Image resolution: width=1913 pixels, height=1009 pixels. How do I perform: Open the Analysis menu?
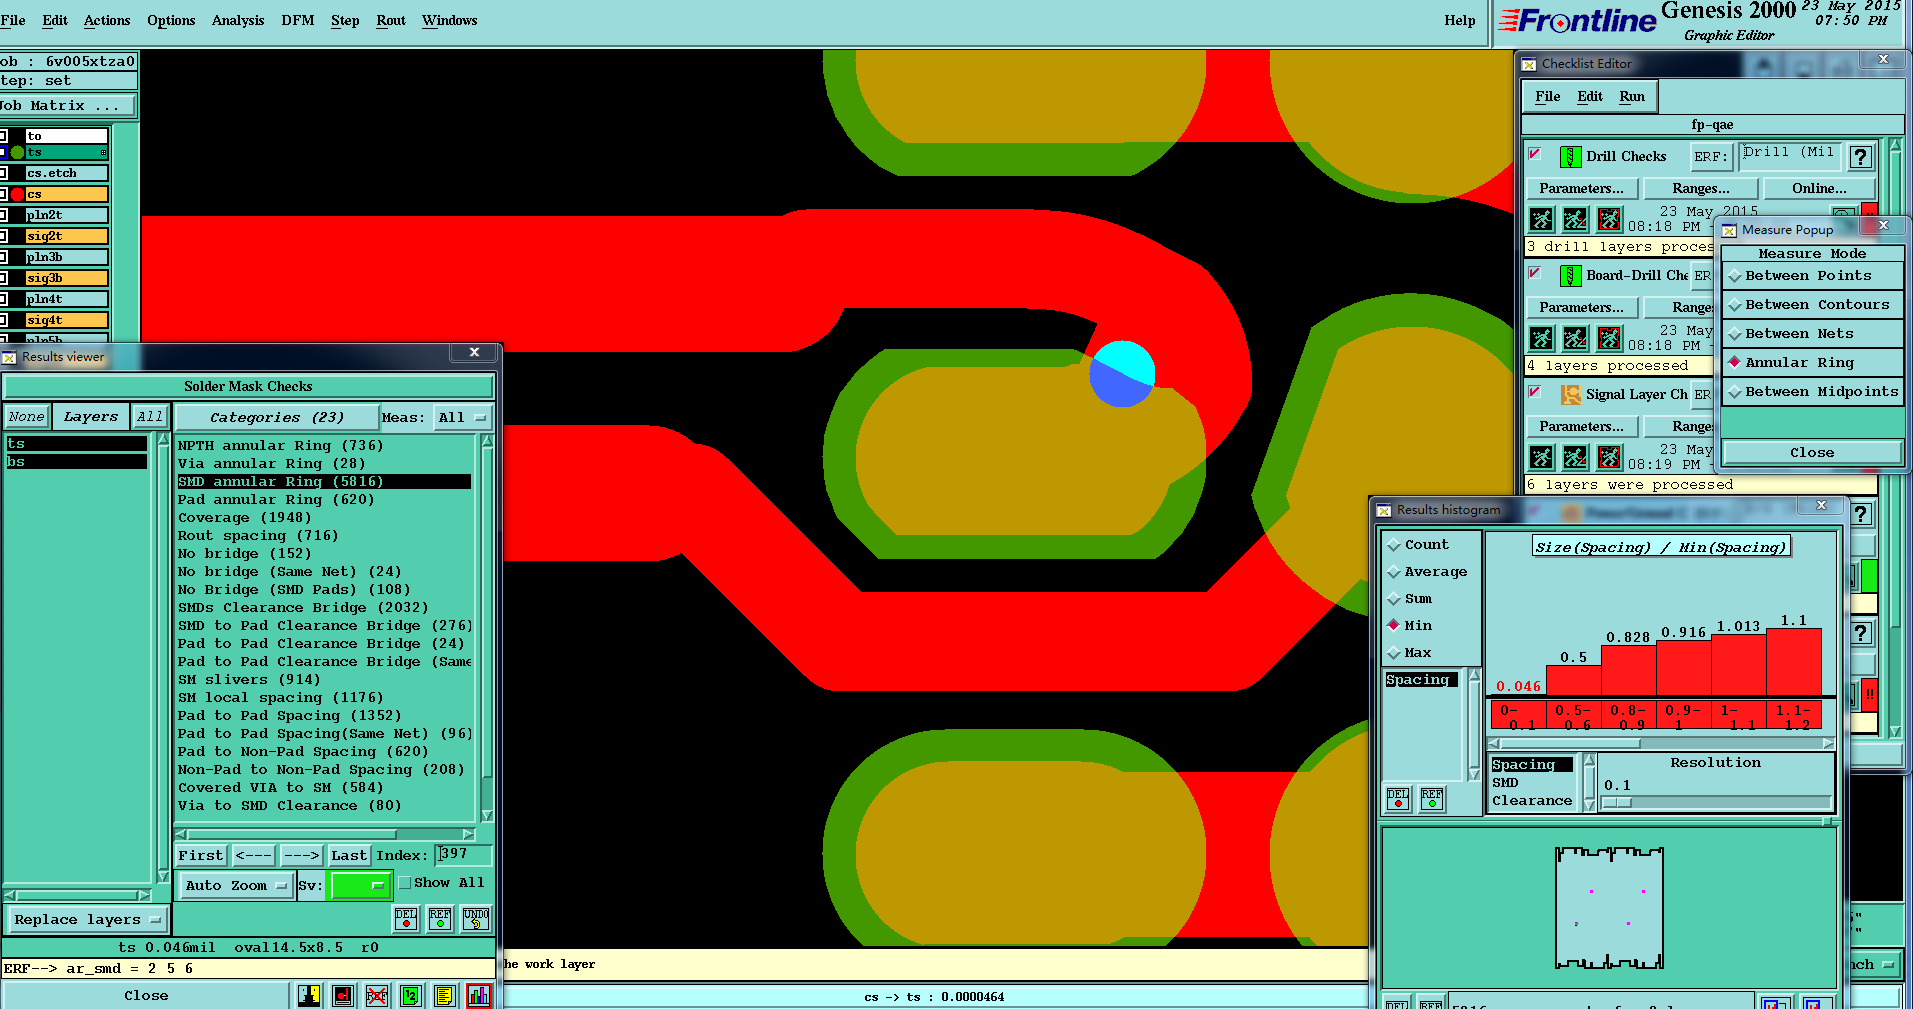[x=238, y=20]
